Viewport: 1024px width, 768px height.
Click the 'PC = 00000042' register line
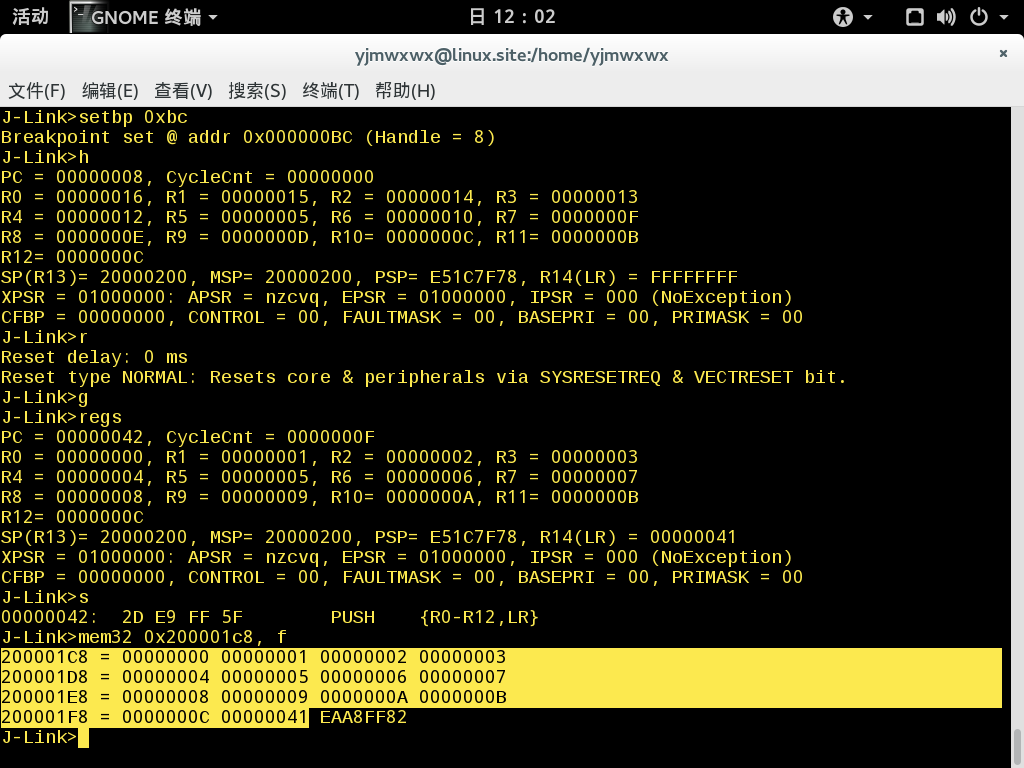click(187, 437)
